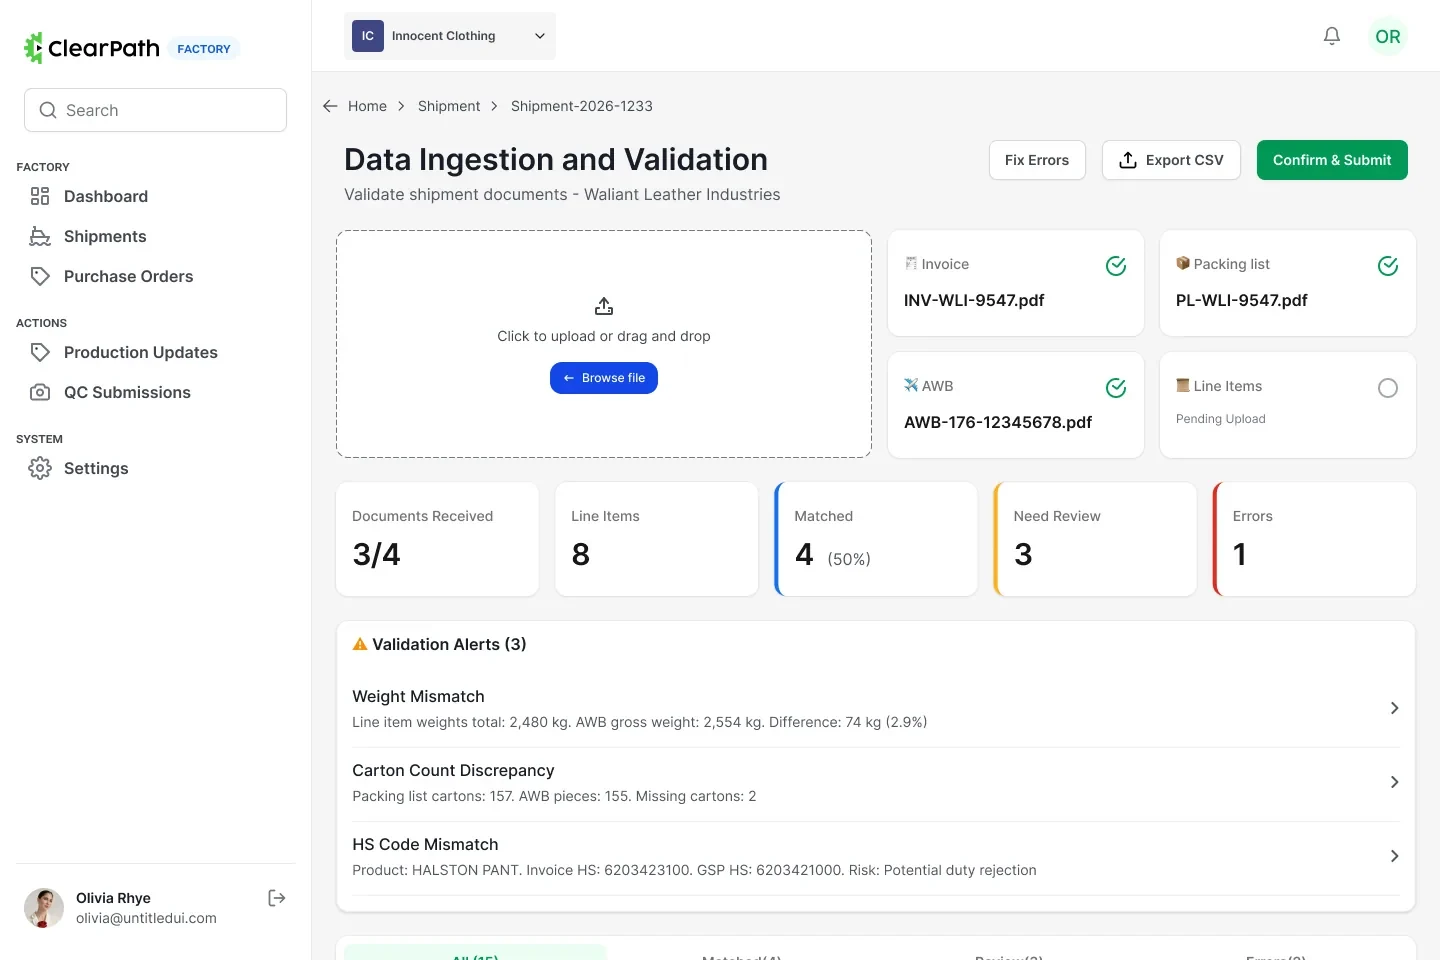Go back using the breadcrumb arrow

330,106
